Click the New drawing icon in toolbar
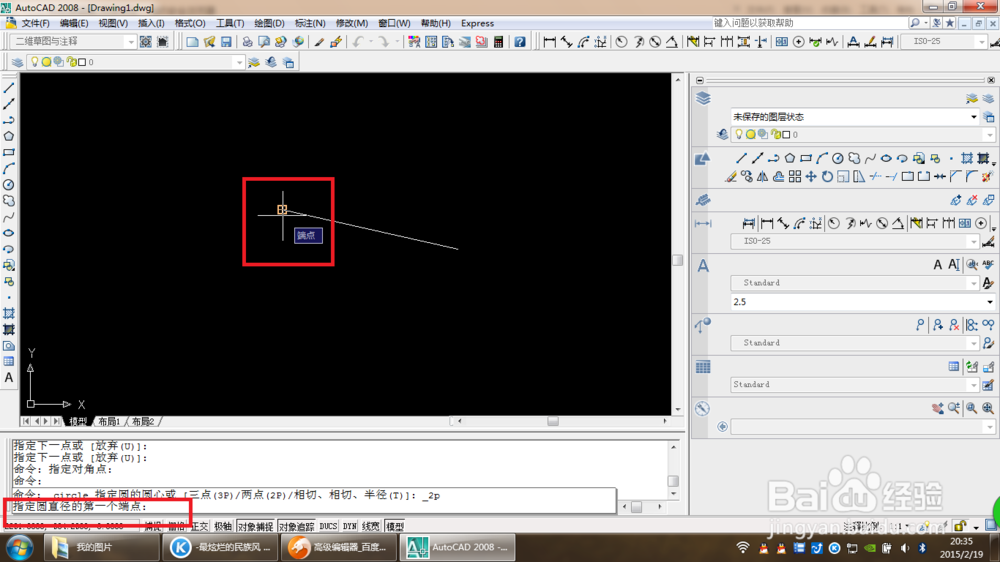This screenshot has height=562, width=1000. (x=192, y=42)
